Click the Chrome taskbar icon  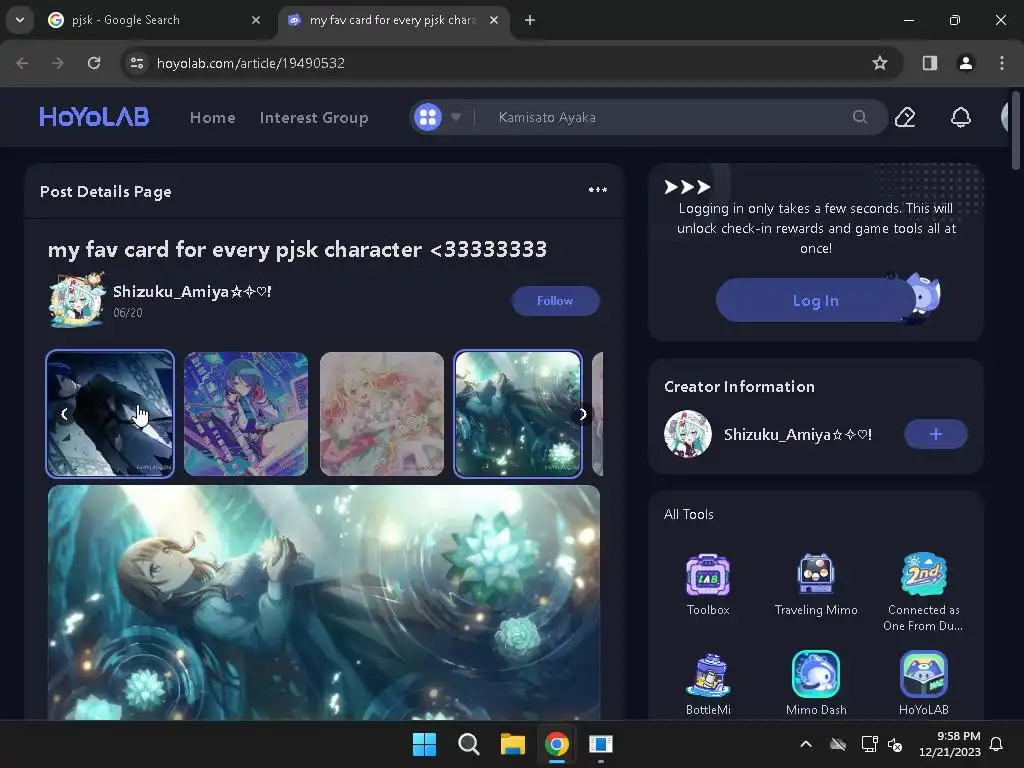point(557,744)
